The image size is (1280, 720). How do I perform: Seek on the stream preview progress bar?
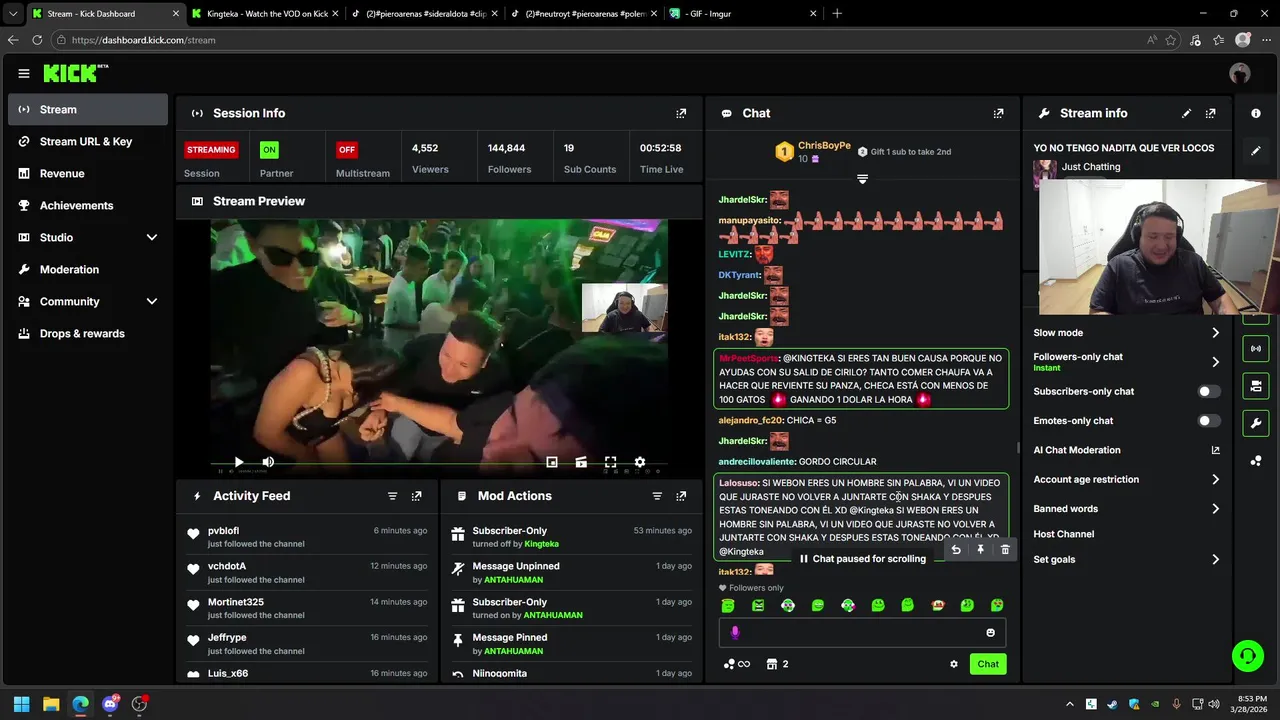(438, 464)
